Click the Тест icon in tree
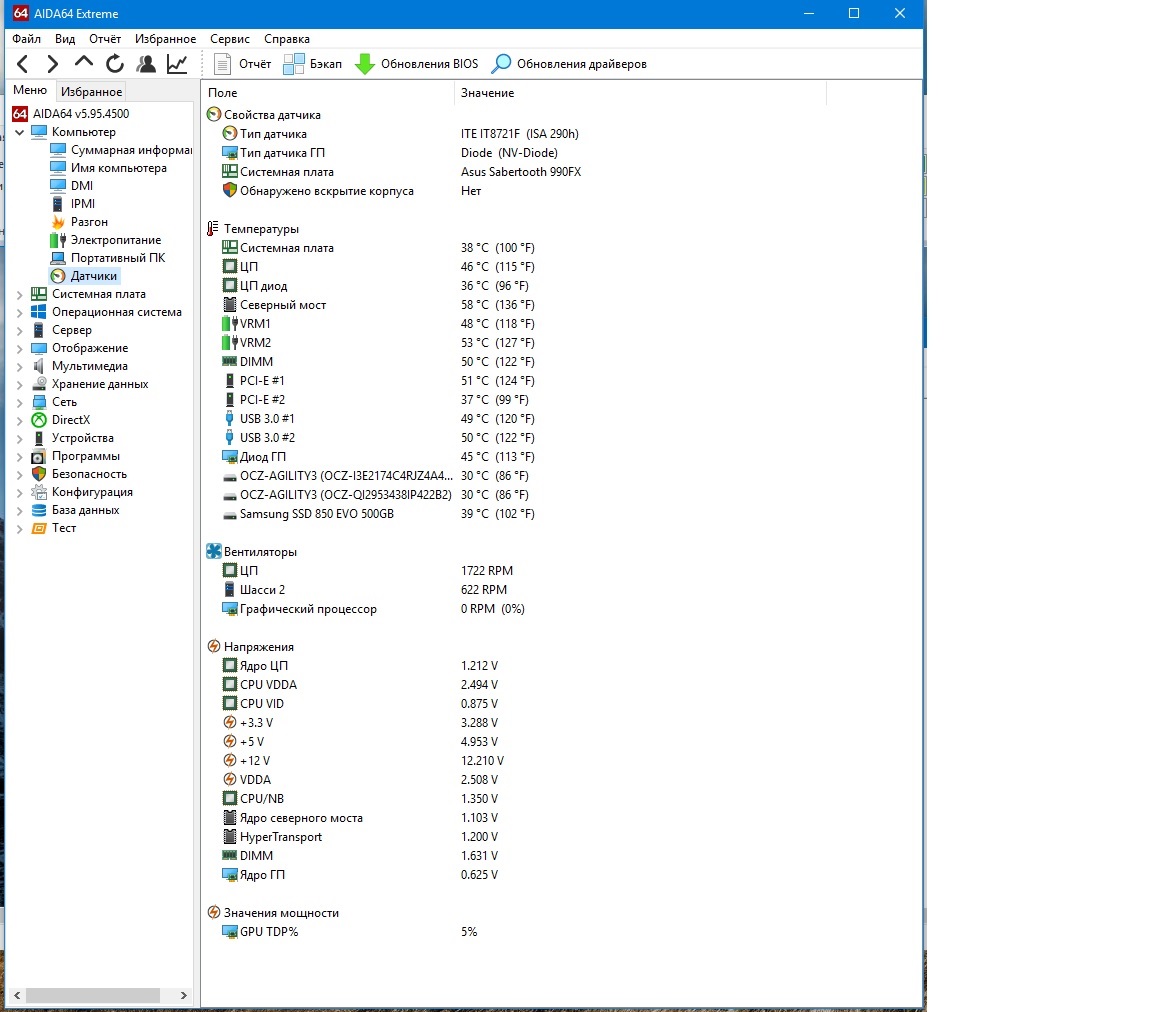 tap(39, 528)
